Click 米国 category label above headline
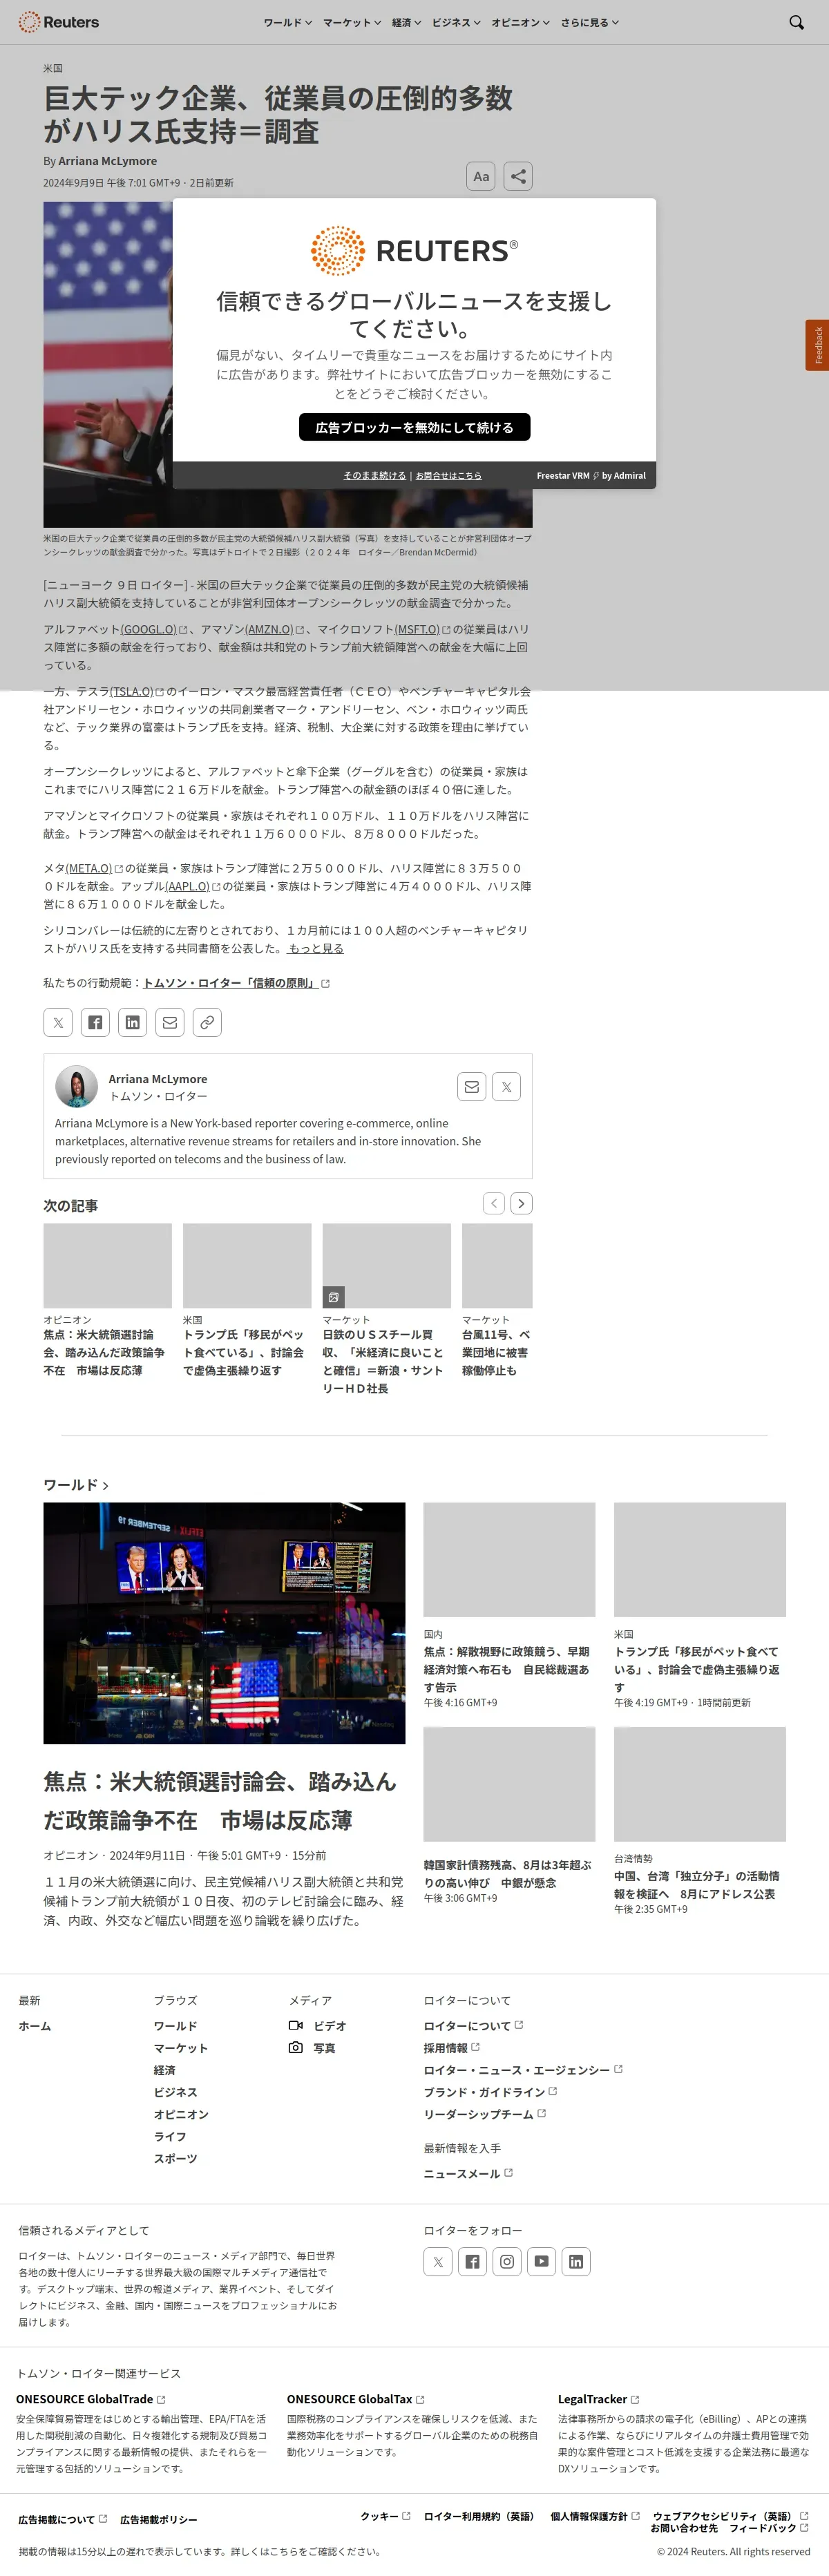This screenshot has height=2576, width=829. coord(53,68)
